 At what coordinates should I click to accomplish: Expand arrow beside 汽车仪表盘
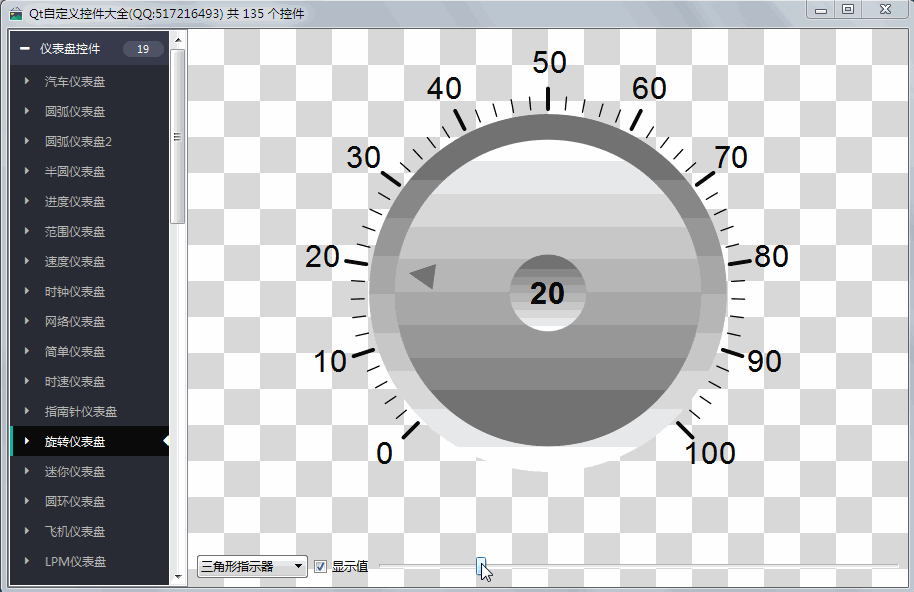click(27, 81)
